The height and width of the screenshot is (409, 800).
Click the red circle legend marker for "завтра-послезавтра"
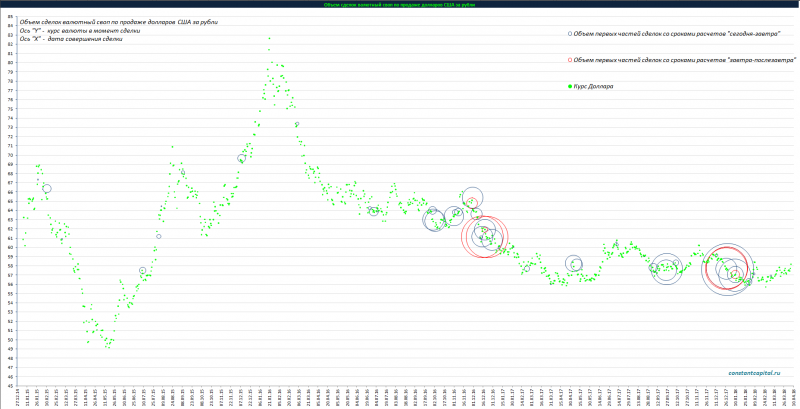[x=569, y=60]
